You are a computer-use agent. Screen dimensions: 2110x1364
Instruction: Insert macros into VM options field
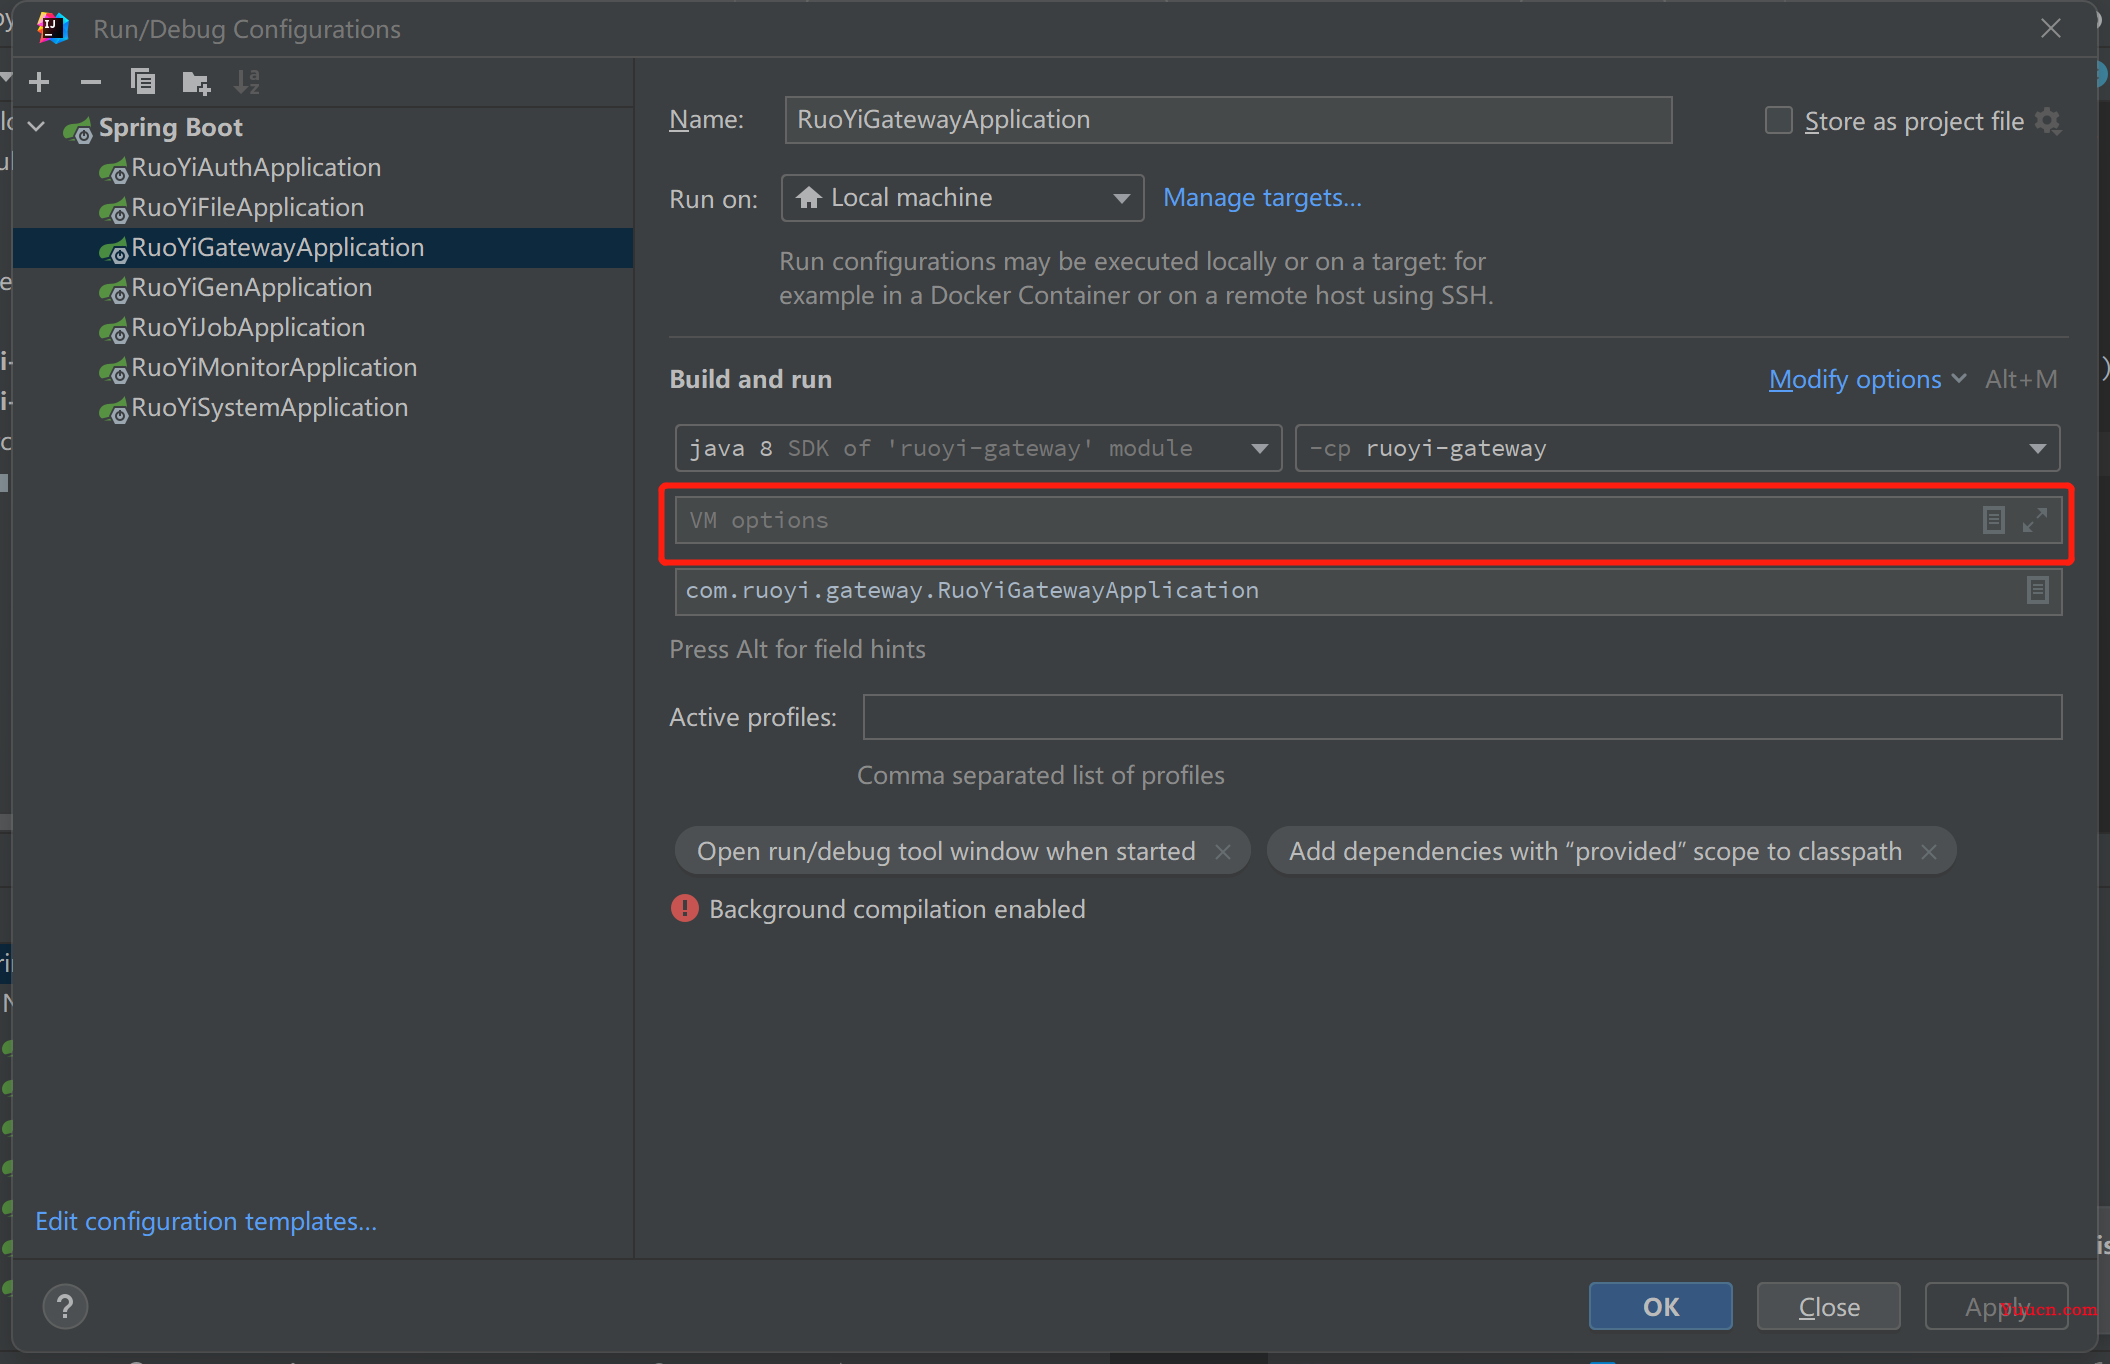[1993, 520]
